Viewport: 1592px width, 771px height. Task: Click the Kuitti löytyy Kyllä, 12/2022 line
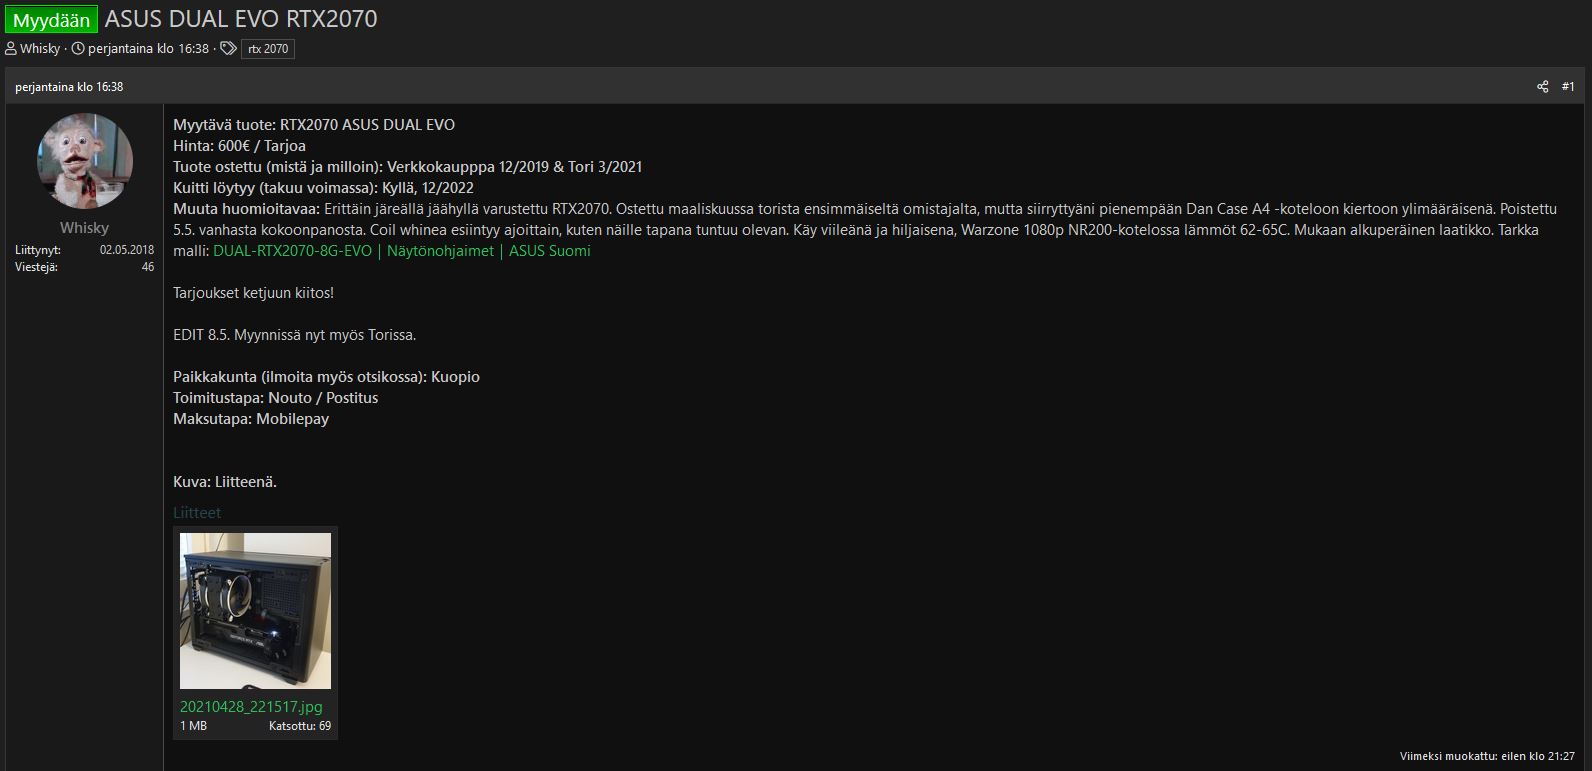(323, 188)
